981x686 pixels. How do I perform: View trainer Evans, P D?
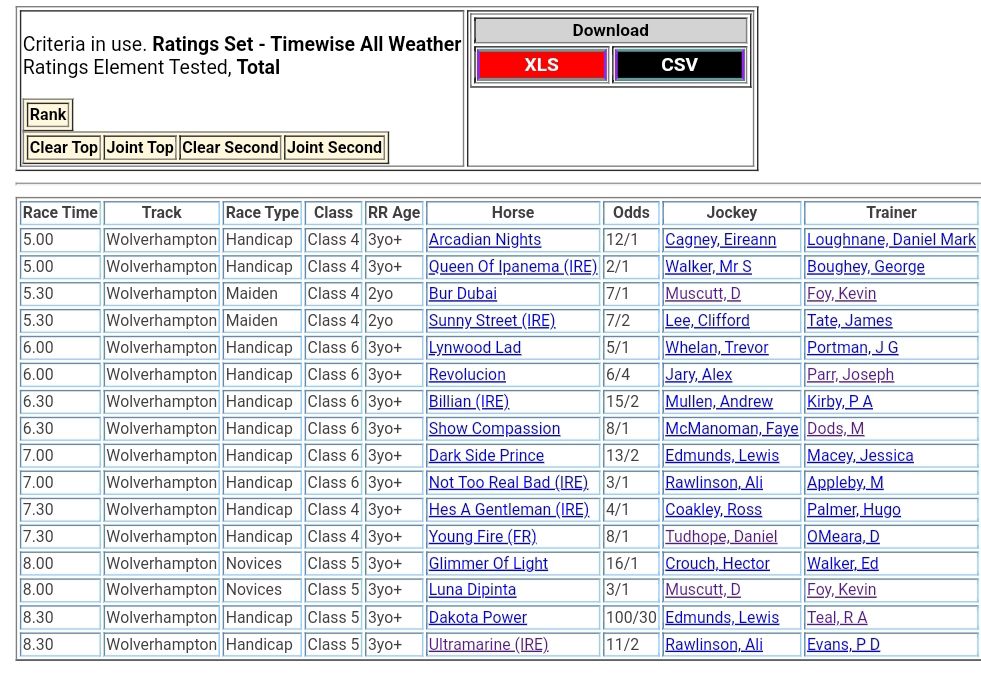(x=843, y=645)
